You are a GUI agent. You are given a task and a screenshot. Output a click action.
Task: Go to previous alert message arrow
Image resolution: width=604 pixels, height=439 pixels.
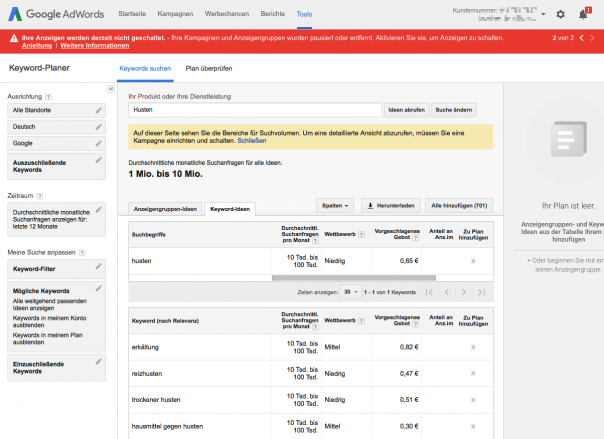[582, 38]
